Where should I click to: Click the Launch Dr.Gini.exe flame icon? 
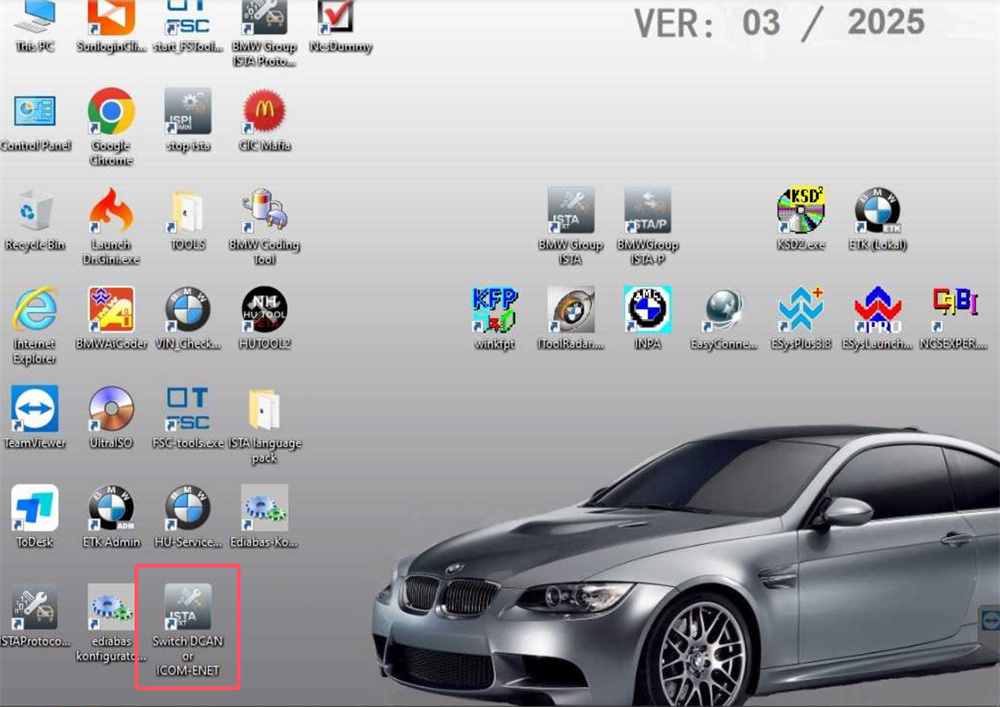click(x=111, y=210)
